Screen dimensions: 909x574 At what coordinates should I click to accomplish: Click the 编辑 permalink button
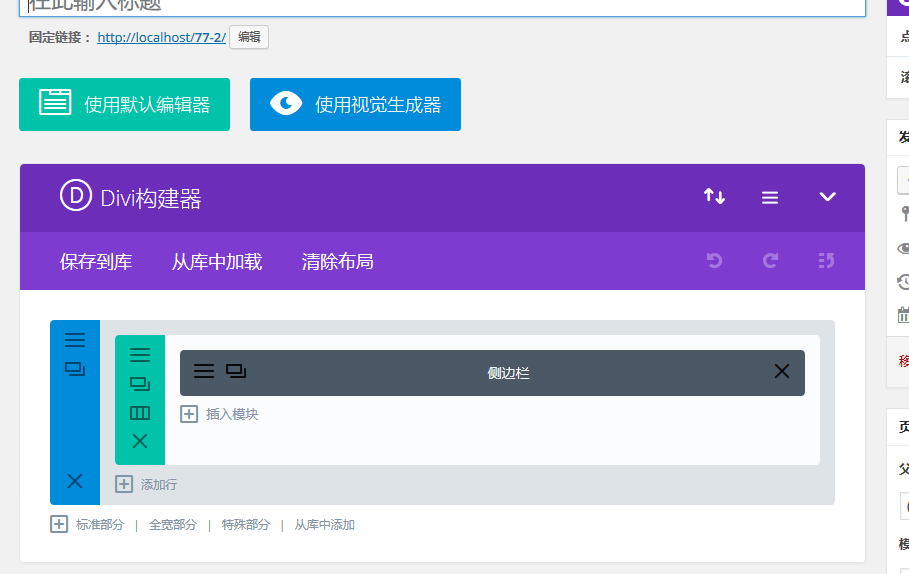[x=249, y=38]
